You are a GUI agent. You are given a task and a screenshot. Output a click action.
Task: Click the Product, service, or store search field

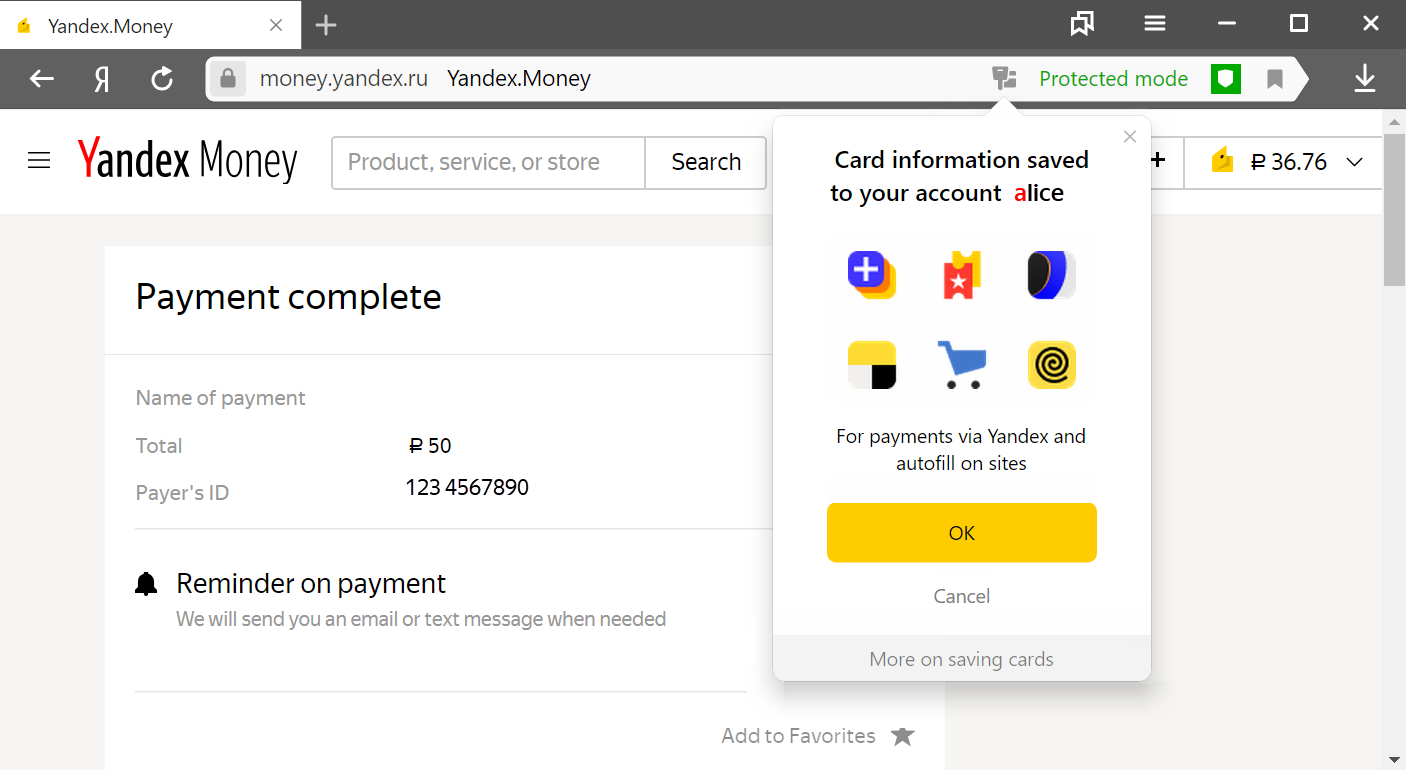point(489,162)
